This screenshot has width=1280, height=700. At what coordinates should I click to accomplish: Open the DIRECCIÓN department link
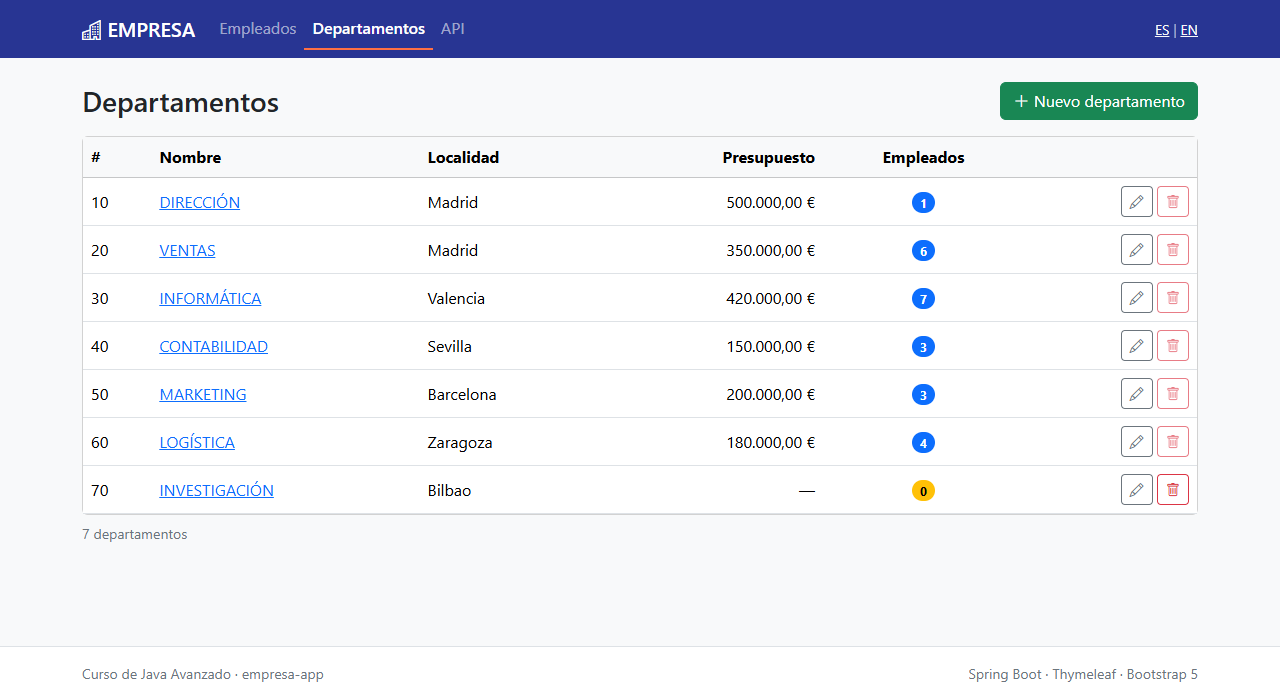200,202
